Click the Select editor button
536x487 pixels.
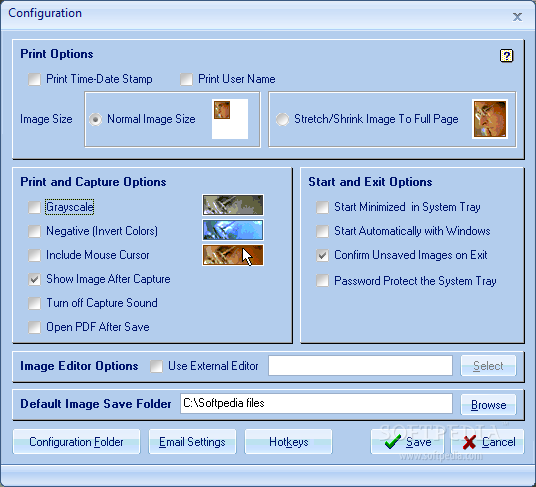[x=488, y=366]
